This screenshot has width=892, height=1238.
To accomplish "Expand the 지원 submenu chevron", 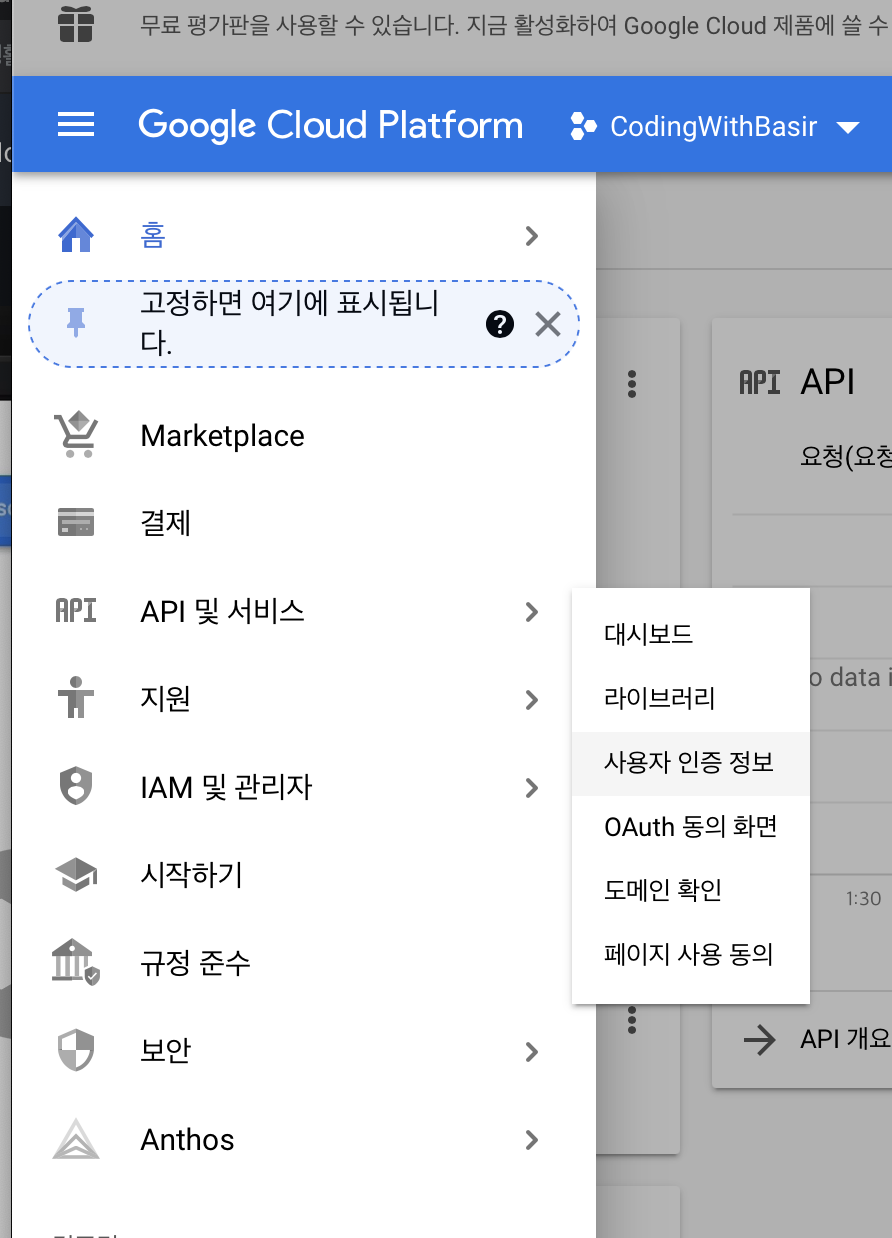I will [532, 700].
